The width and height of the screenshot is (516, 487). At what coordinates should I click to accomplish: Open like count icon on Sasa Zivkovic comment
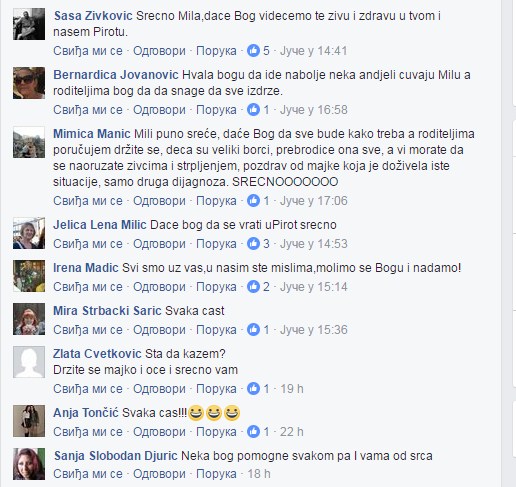253,51
